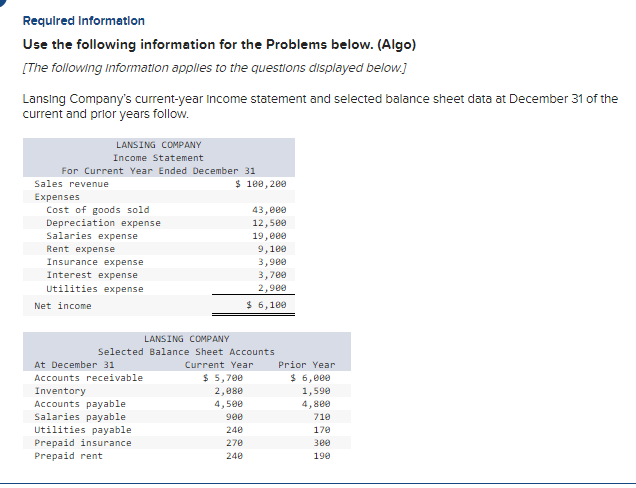Image resolution: width=636 pixels, height=488 pixels.
Task: Click the Expenses row label
Action: 57,197
